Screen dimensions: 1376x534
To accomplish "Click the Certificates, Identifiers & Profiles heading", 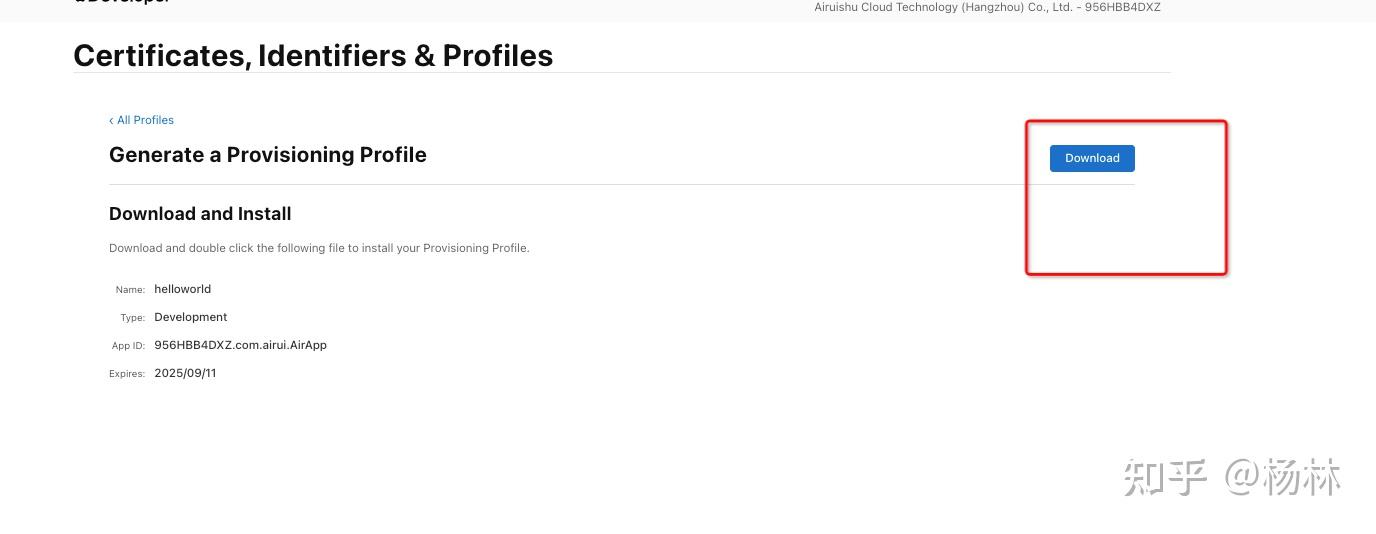I will 313,55.
